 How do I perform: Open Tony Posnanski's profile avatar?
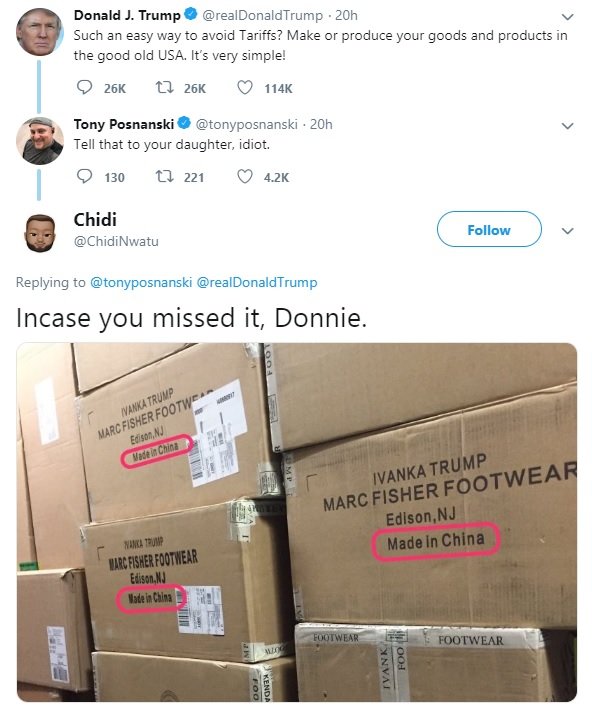coord(40,140)
